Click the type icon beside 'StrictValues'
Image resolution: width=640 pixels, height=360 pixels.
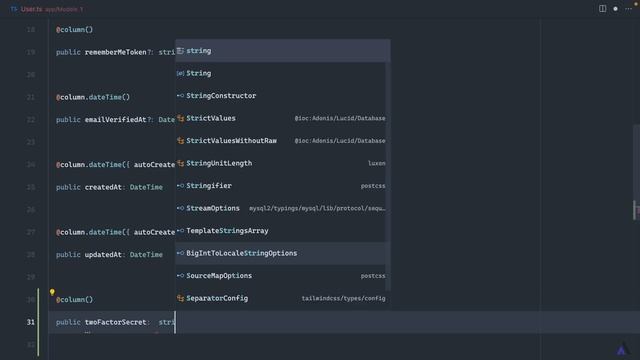(180, 118)
